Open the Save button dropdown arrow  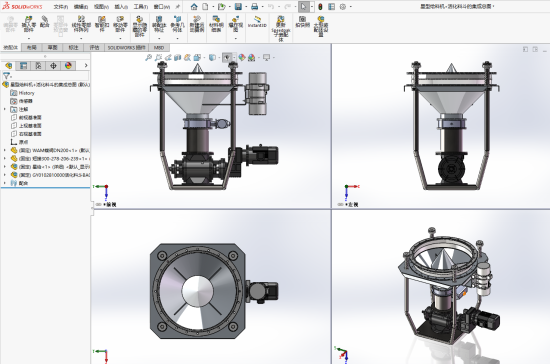[246, 7]
